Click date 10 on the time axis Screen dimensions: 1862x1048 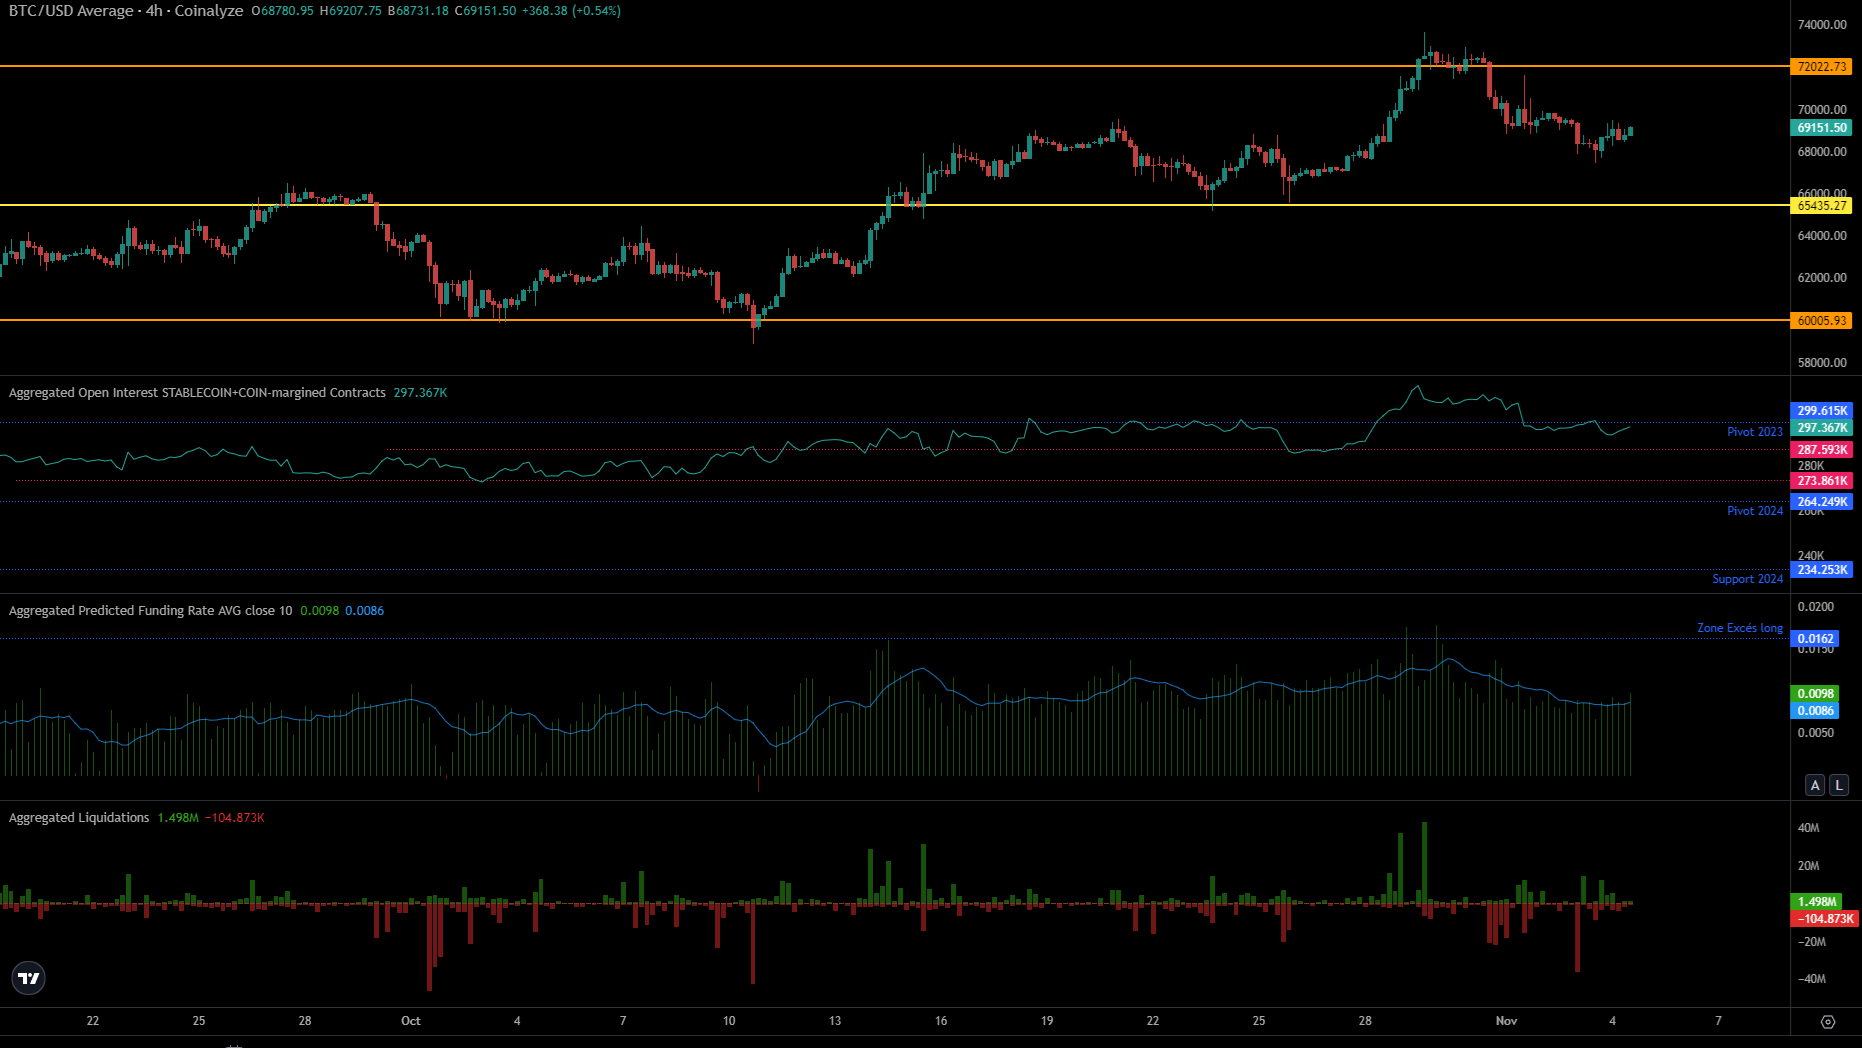click(x=729, y=1021)
